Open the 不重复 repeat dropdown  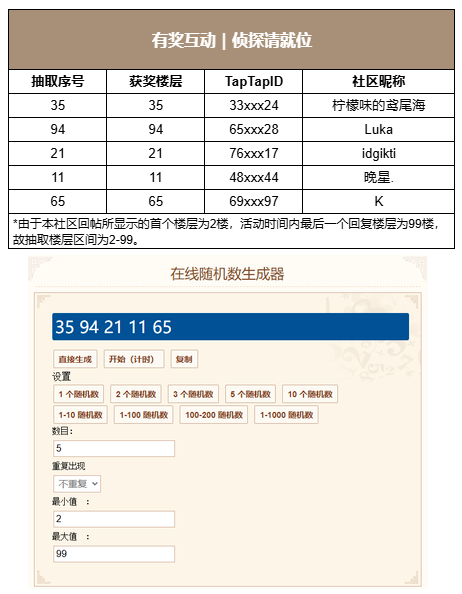click(x=77, y=484)
